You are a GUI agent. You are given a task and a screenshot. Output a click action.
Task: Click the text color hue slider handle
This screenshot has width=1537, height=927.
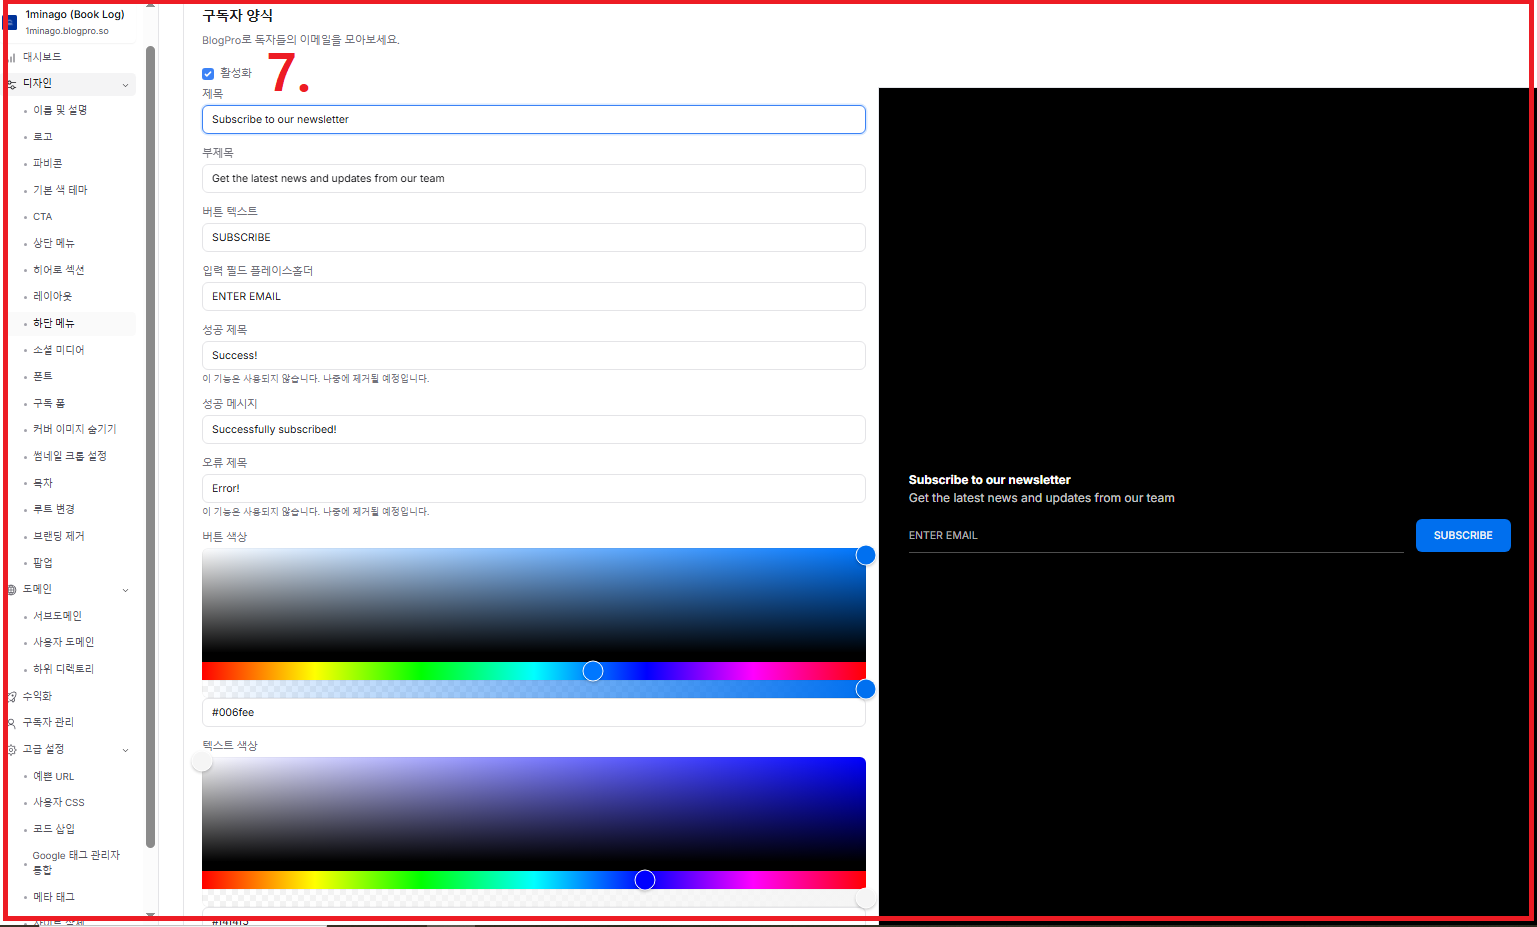pos(645,879)
